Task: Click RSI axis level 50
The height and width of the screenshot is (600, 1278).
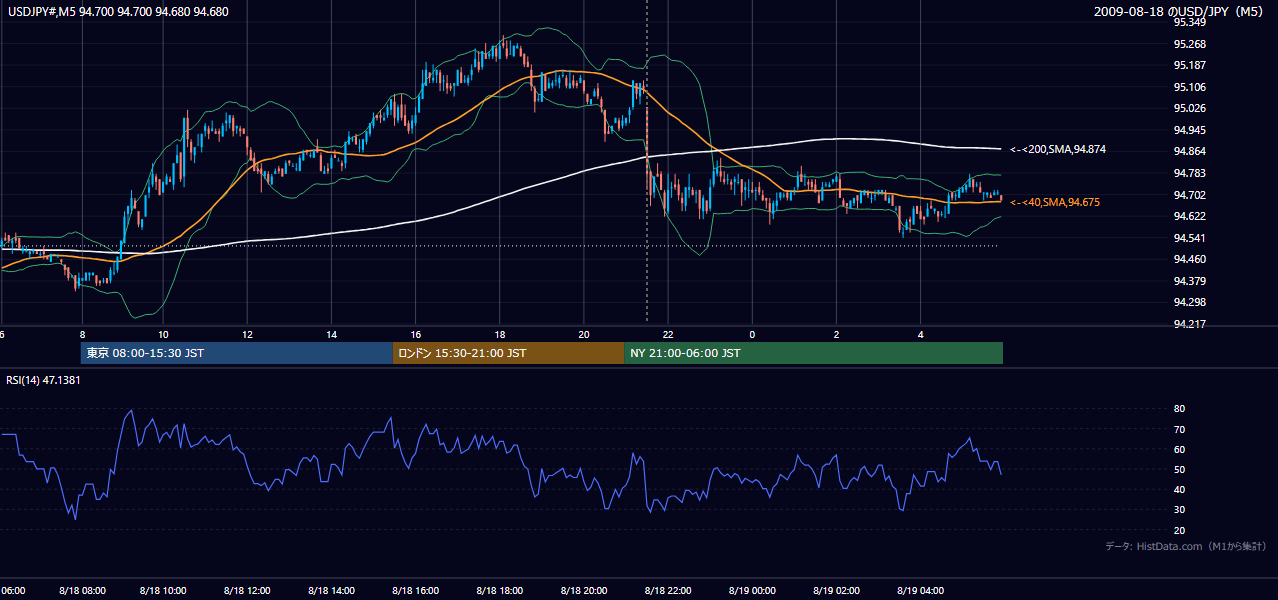Action: point(1179,469)
